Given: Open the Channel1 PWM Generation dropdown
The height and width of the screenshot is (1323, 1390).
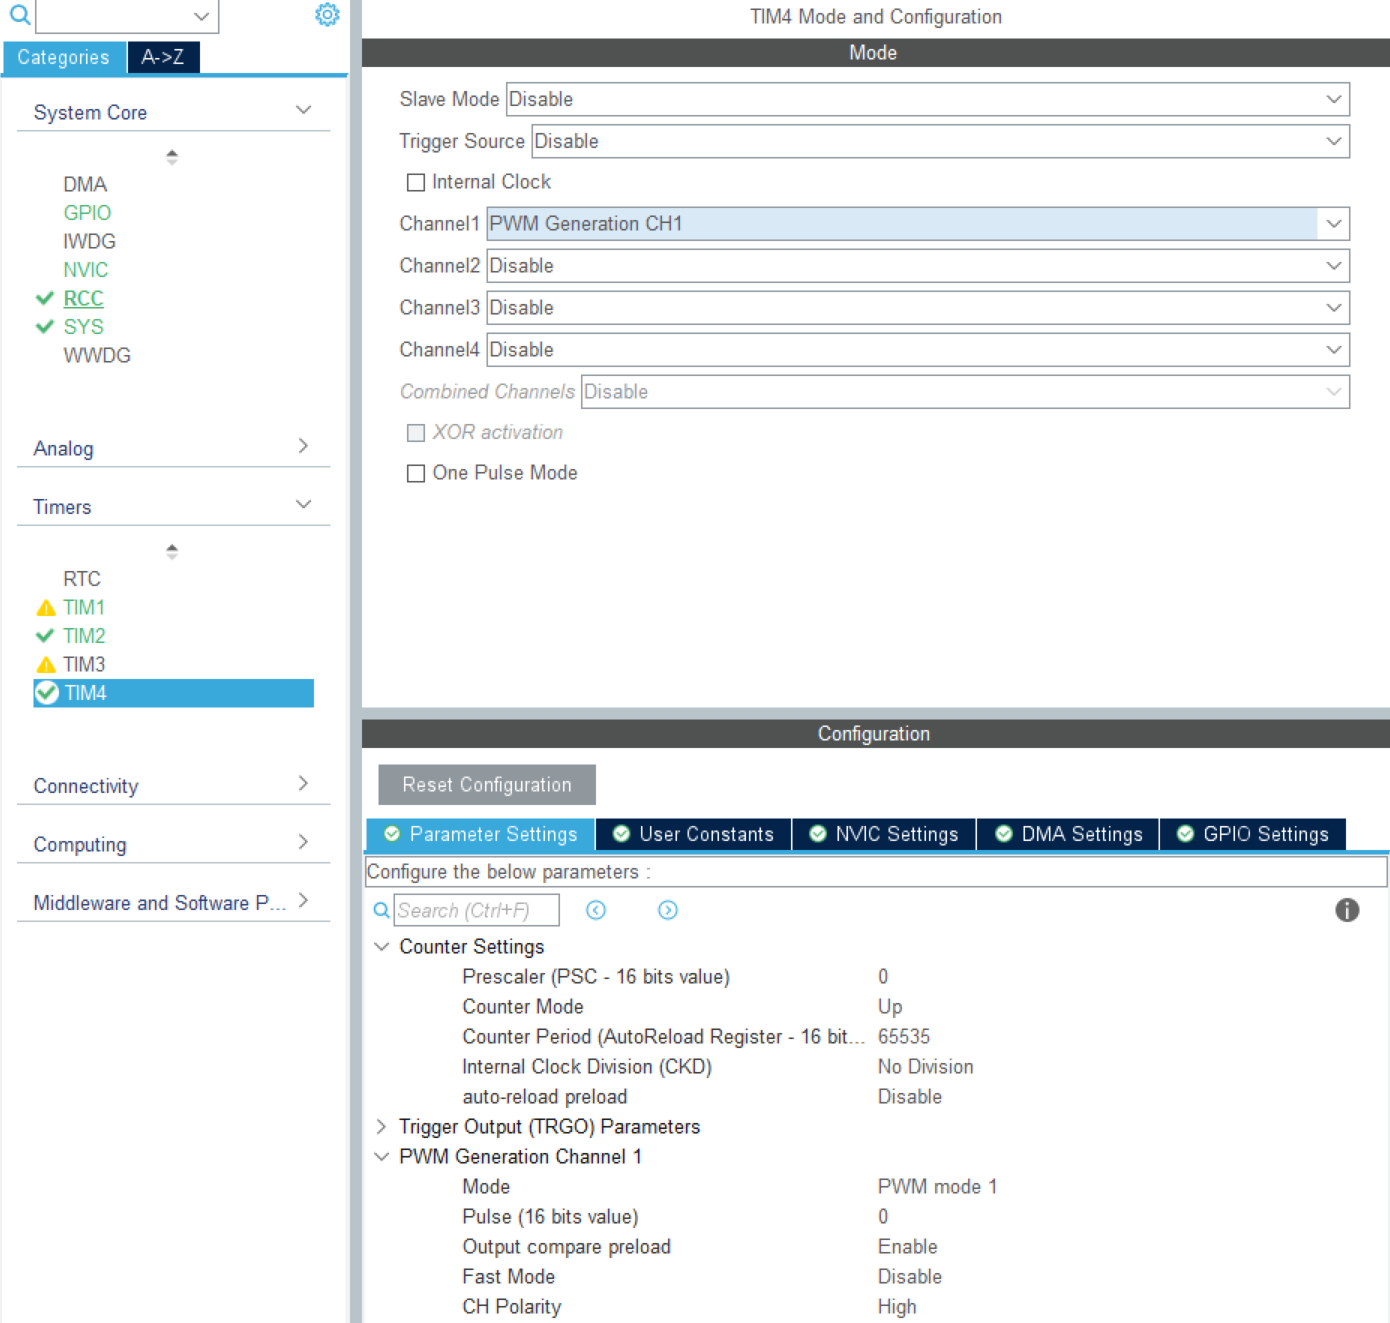Looking at the screenshot, I should tap(1333, 224).
